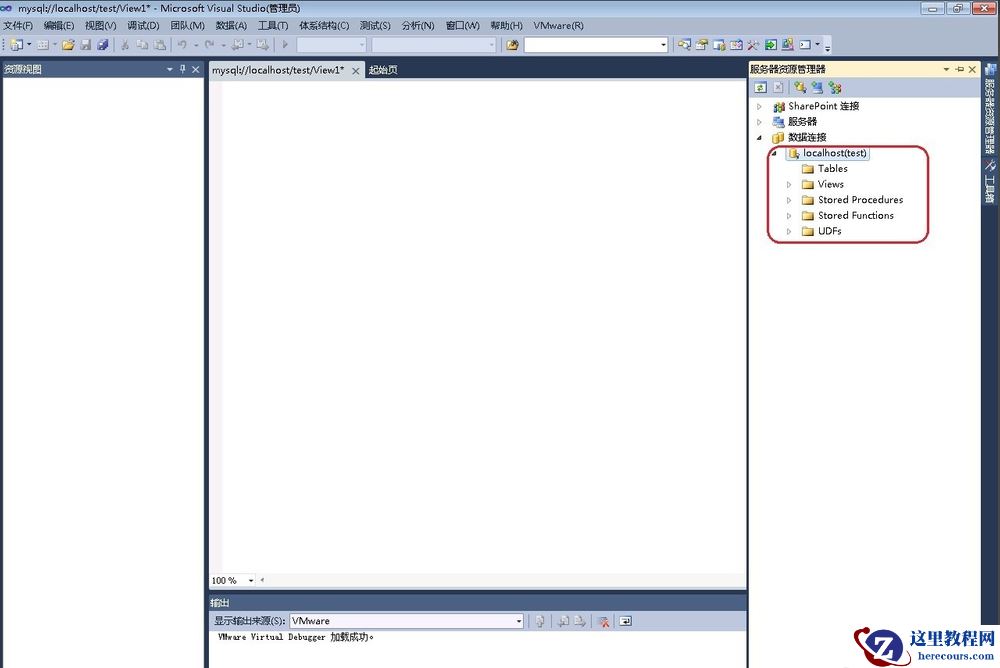Screen dimensions: 1000x668
Task: Open the 调试(D) menu
Action: (143, 26)
